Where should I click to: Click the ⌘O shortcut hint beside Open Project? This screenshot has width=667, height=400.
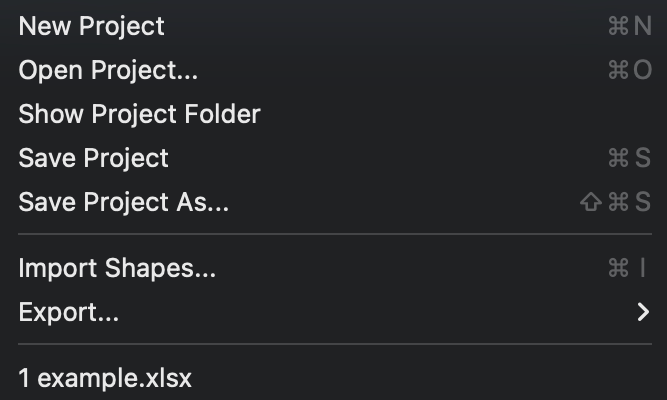pos(630,70)
